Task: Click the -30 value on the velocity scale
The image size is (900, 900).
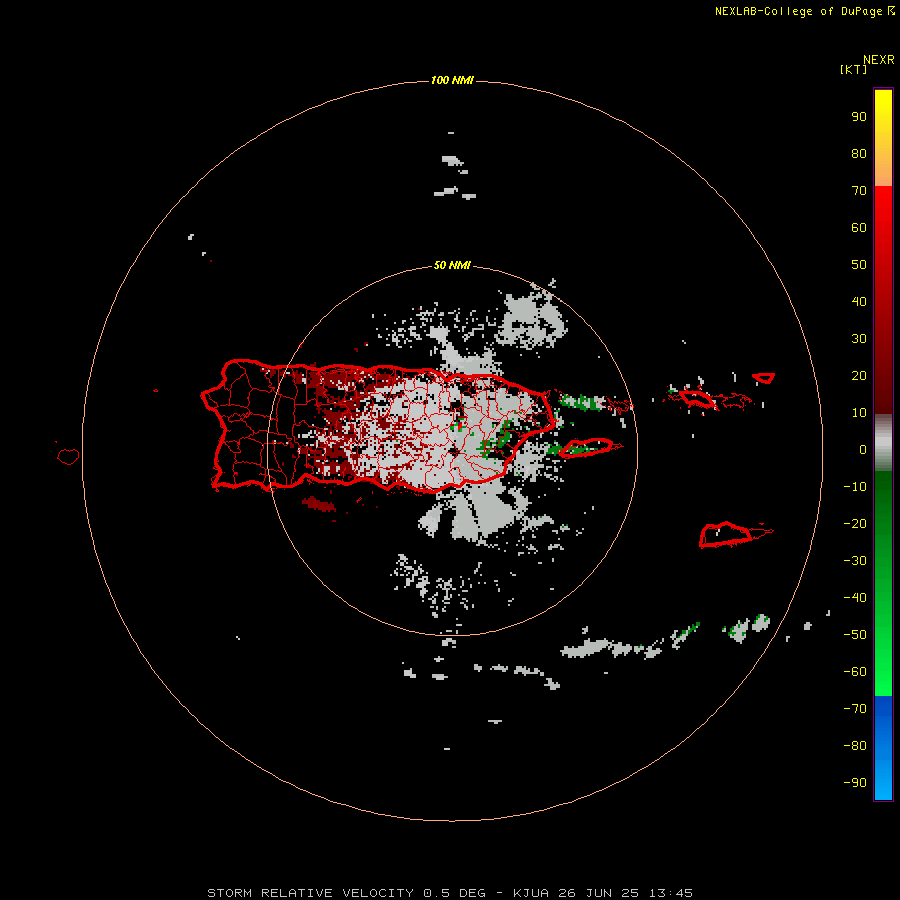Action: [855, 560]
